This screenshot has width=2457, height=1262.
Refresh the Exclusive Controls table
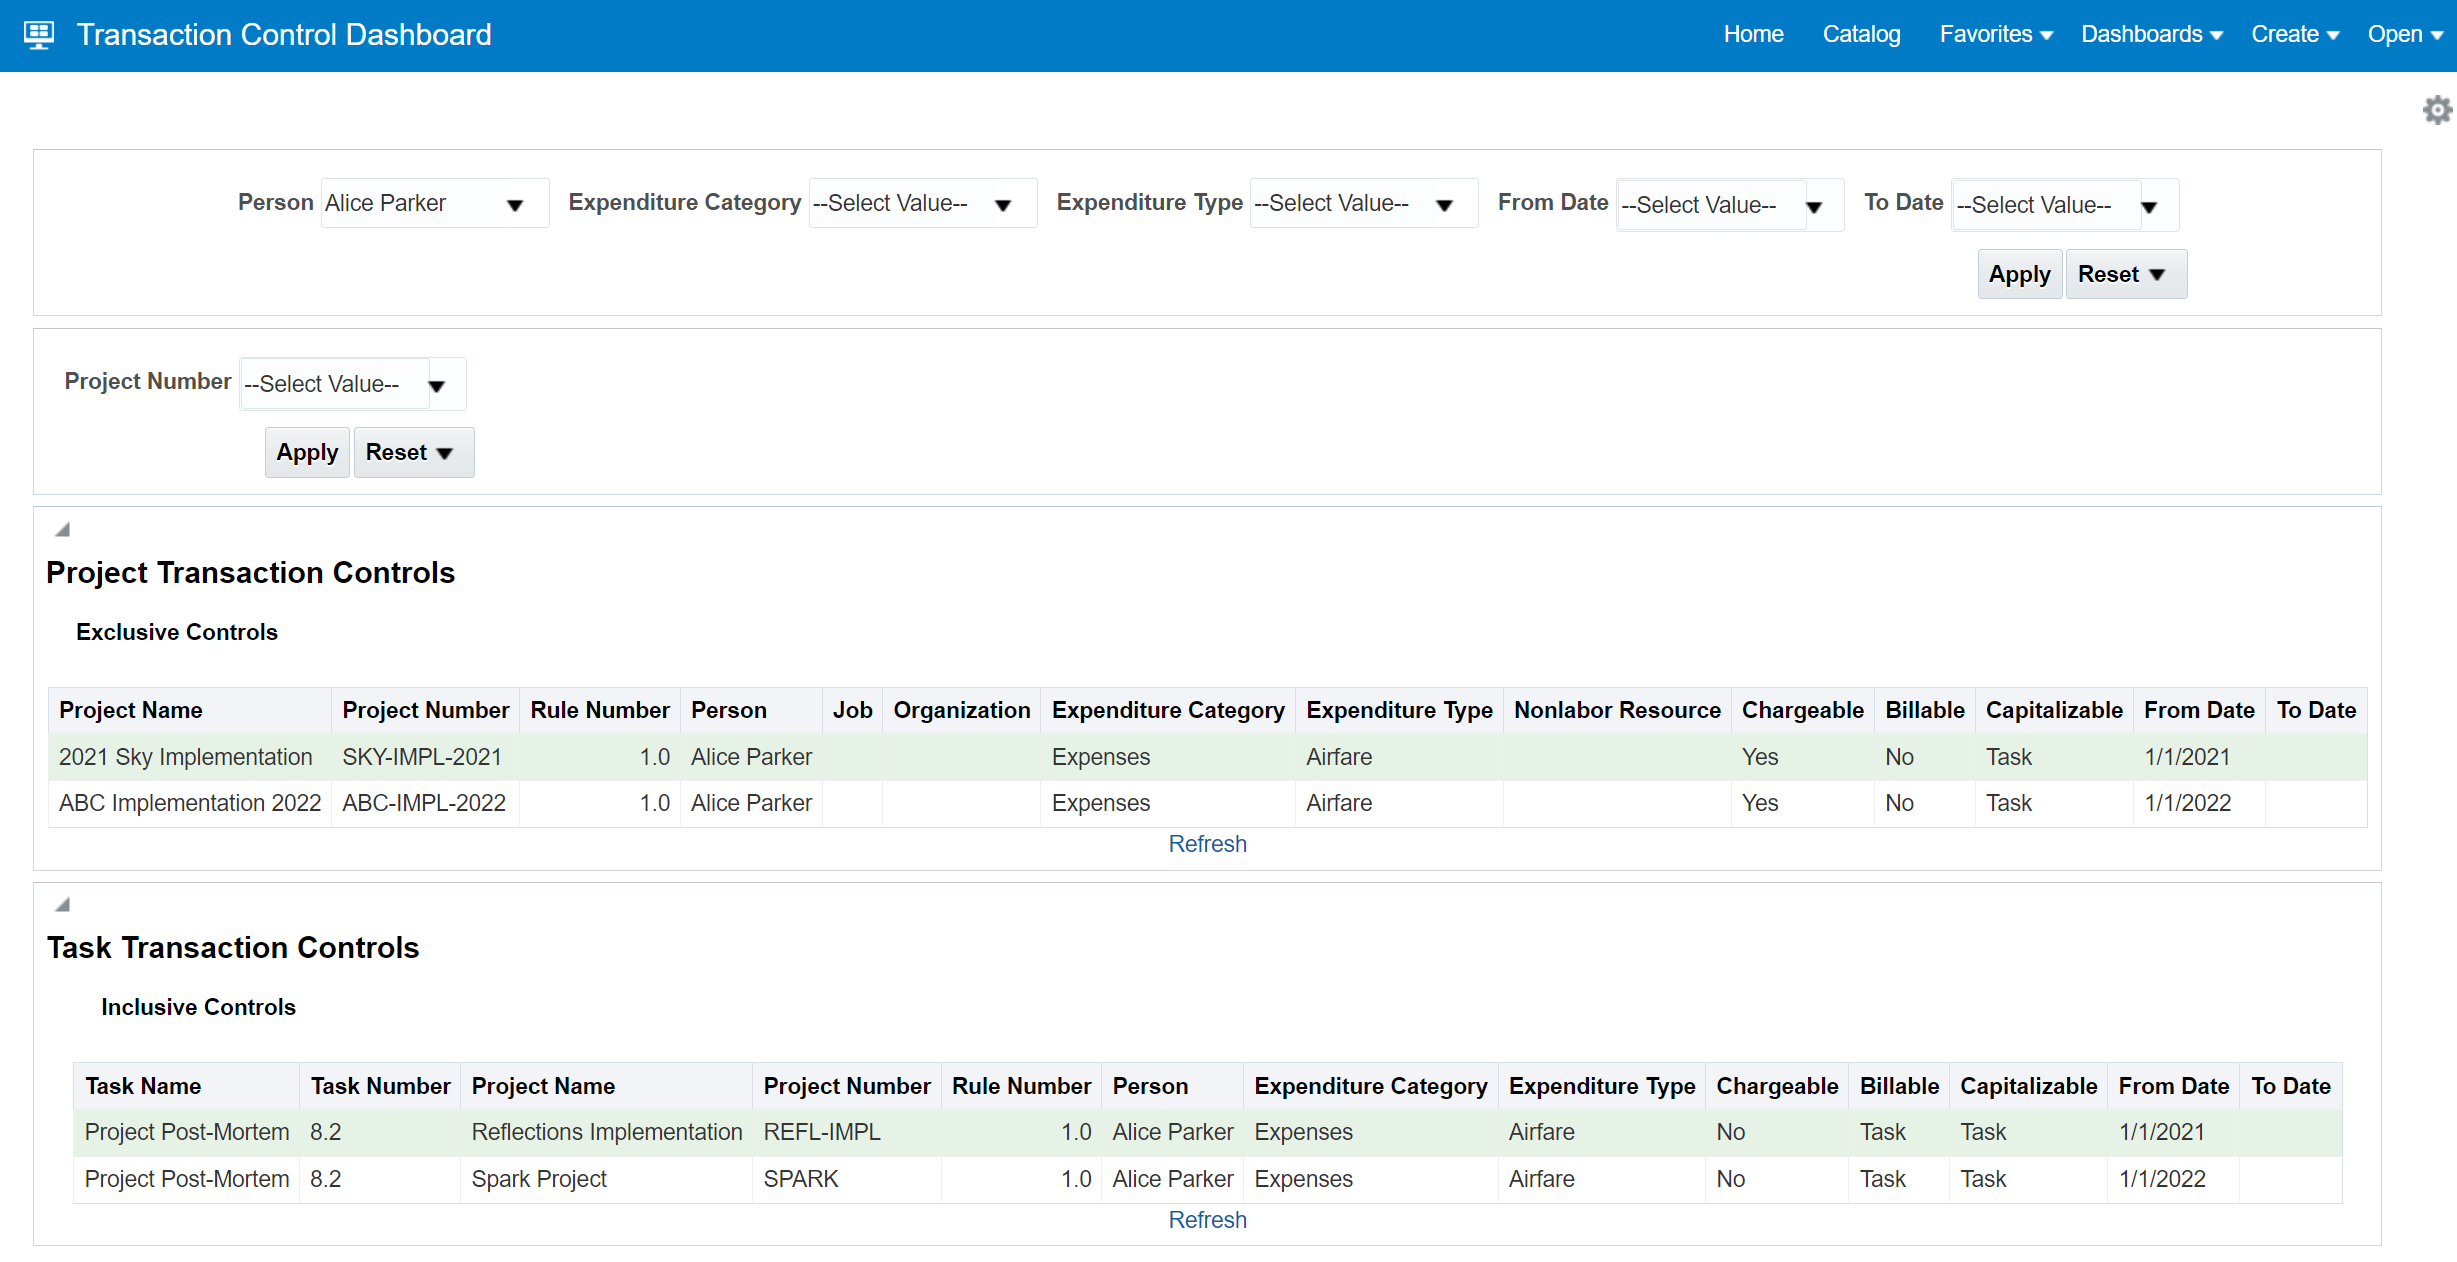[x=1207, y=844]
